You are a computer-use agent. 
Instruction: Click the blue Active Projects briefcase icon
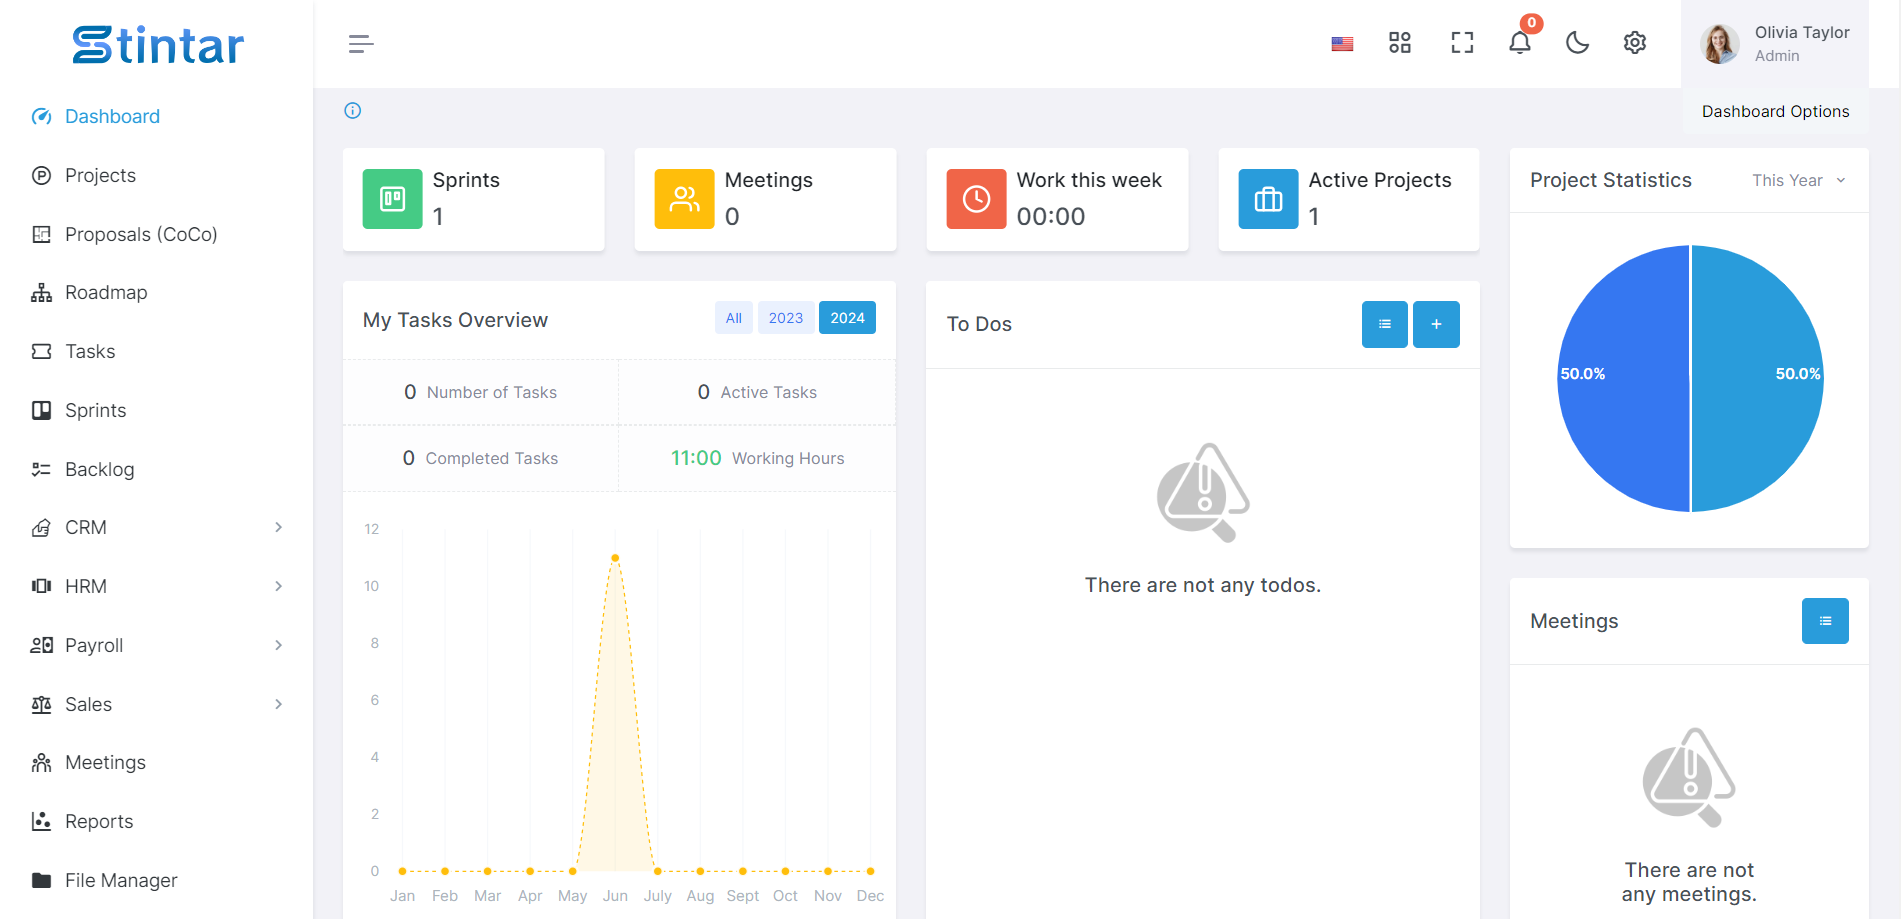1269,199
